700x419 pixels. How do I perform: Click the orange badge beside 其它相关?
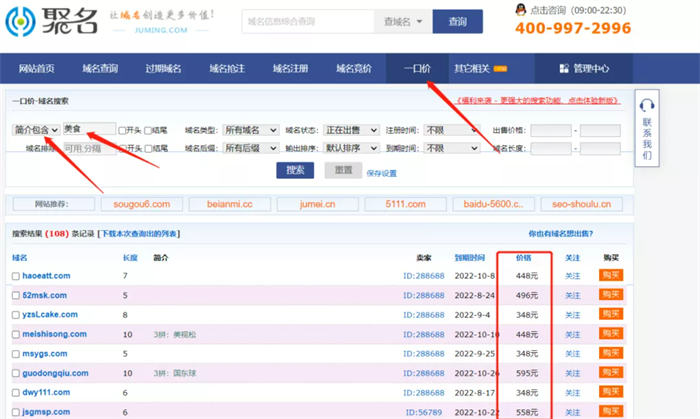(x=499, y=69)
